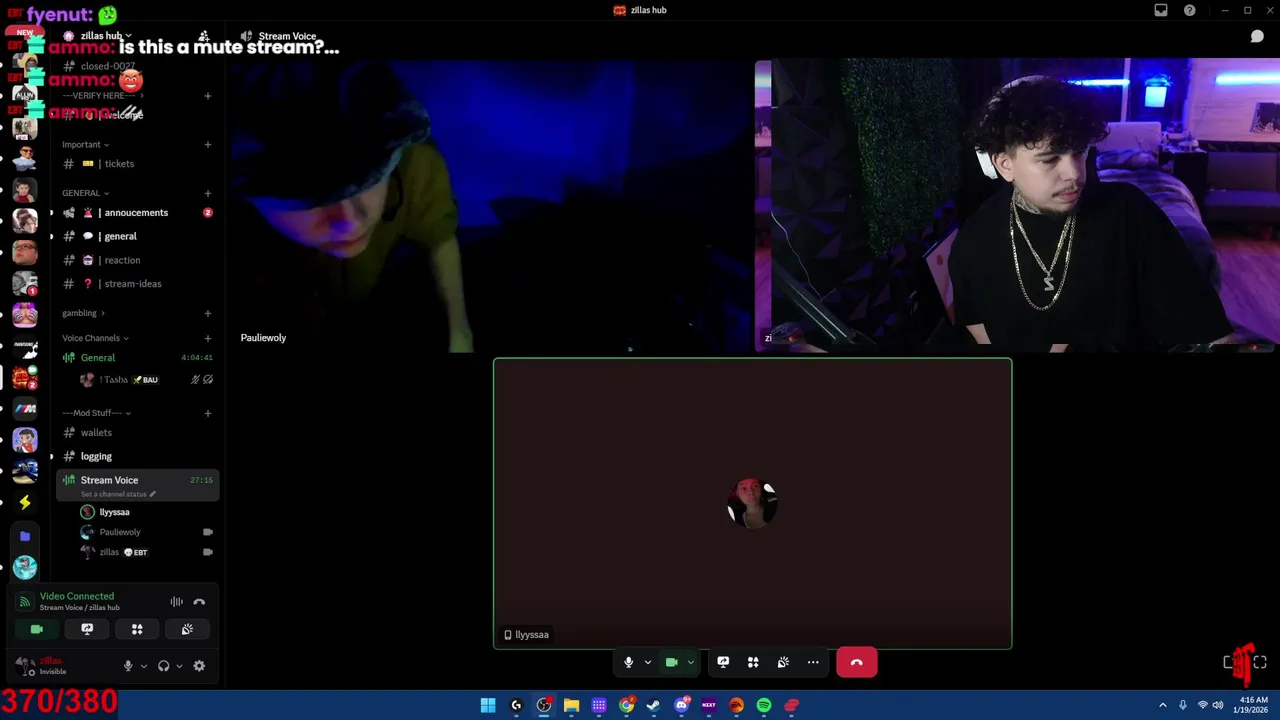The image size is (1280, 720).
Task: Expand the gambling category
Action: click(83, 313)
